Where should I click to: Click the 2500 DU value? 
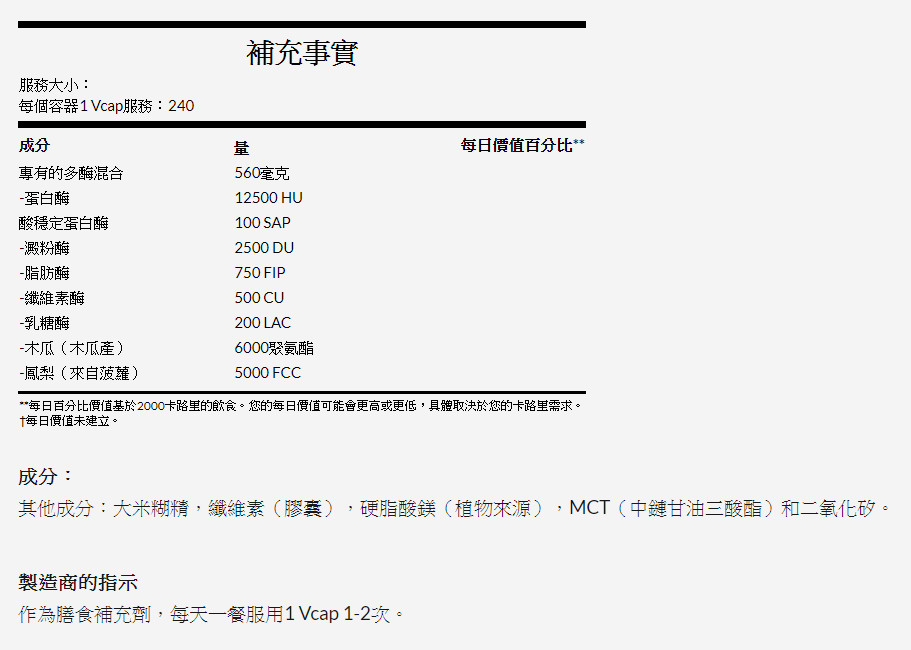(x=264, y=248)
